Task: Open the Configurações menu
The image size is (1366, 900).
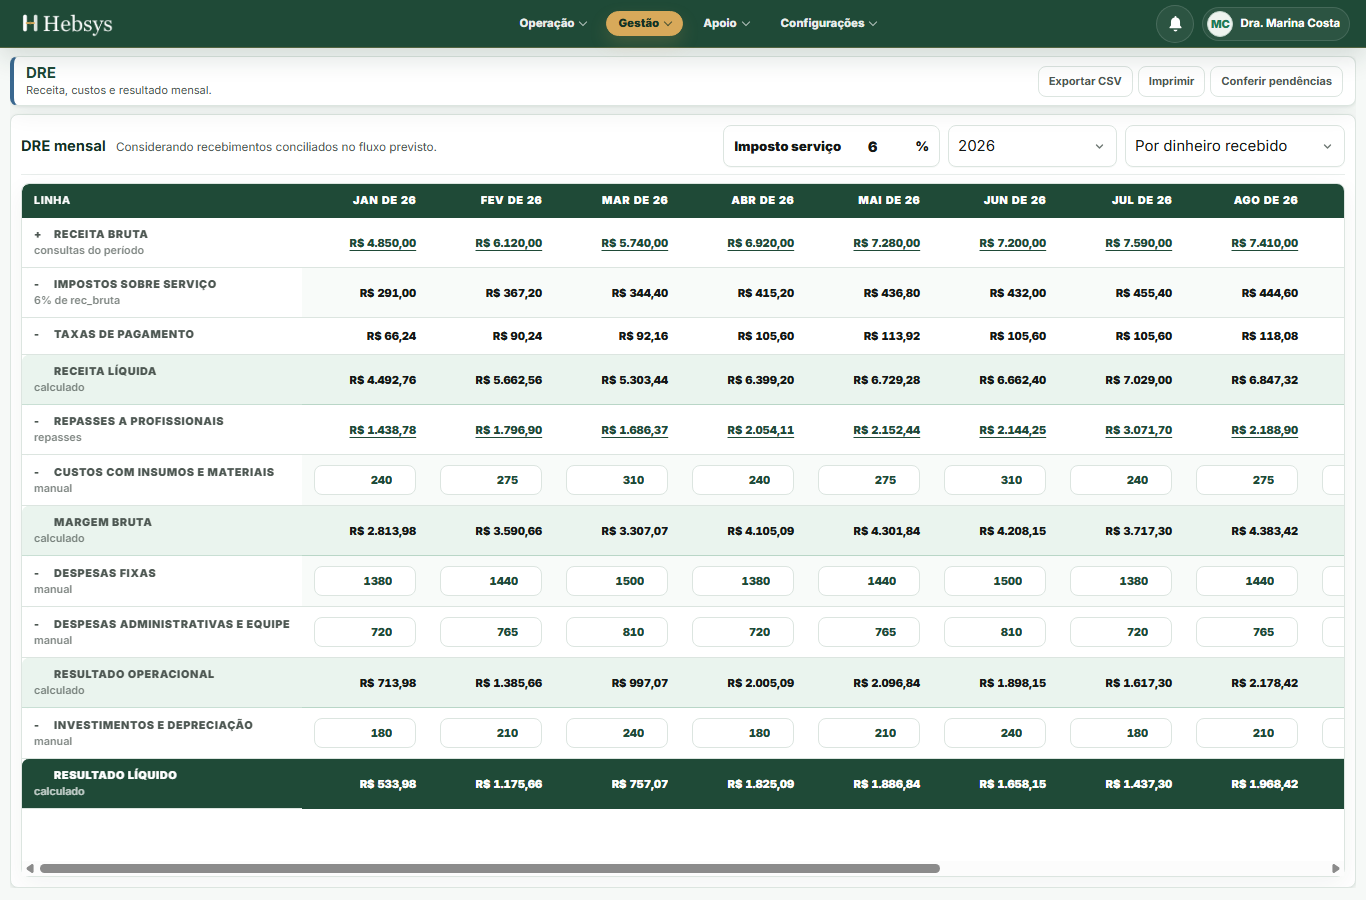Action: (828, 23)
